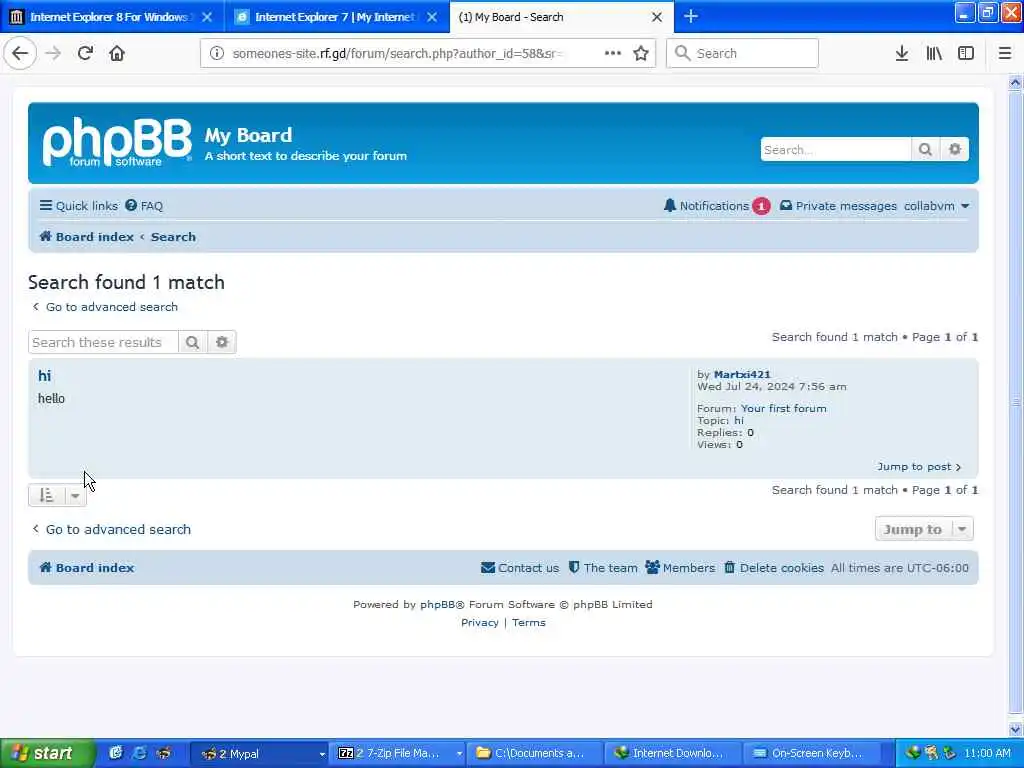Click Board index home in breadcrumb
The width and height of the screenshot is (1024, 768).
pos(86,237)
